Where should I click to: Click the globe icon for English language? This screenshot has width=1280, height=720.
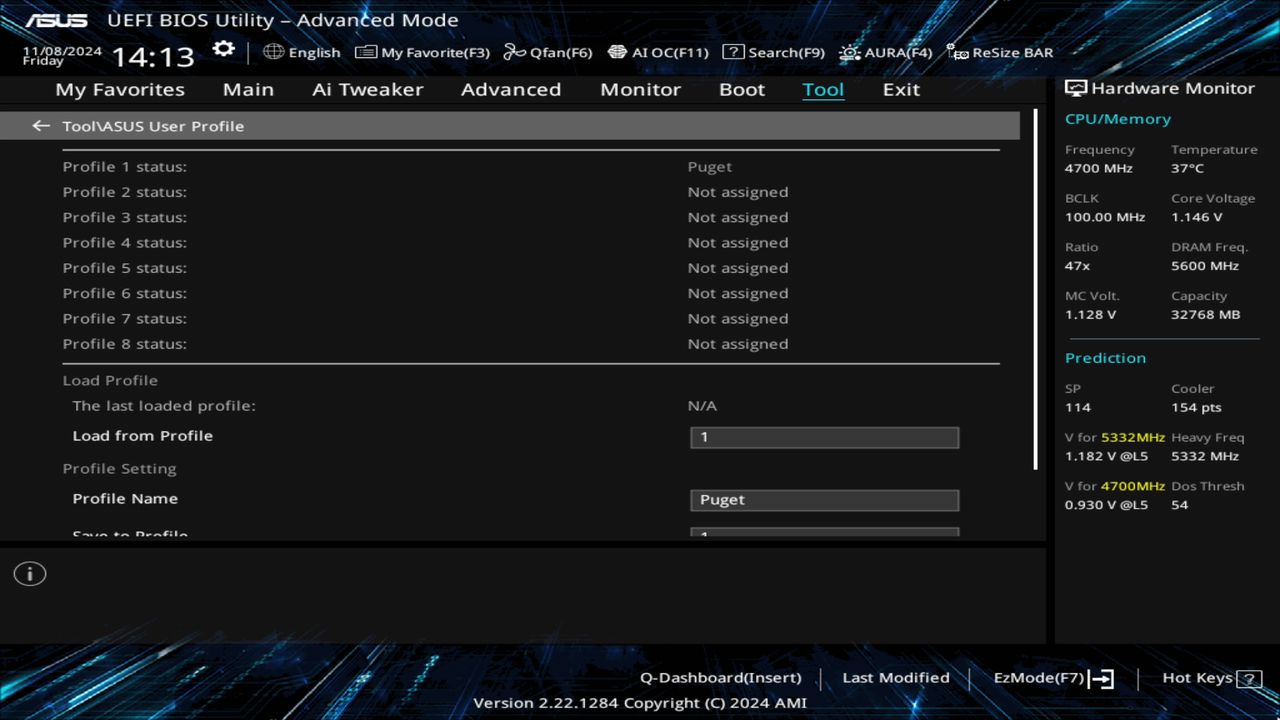[274, 51]
